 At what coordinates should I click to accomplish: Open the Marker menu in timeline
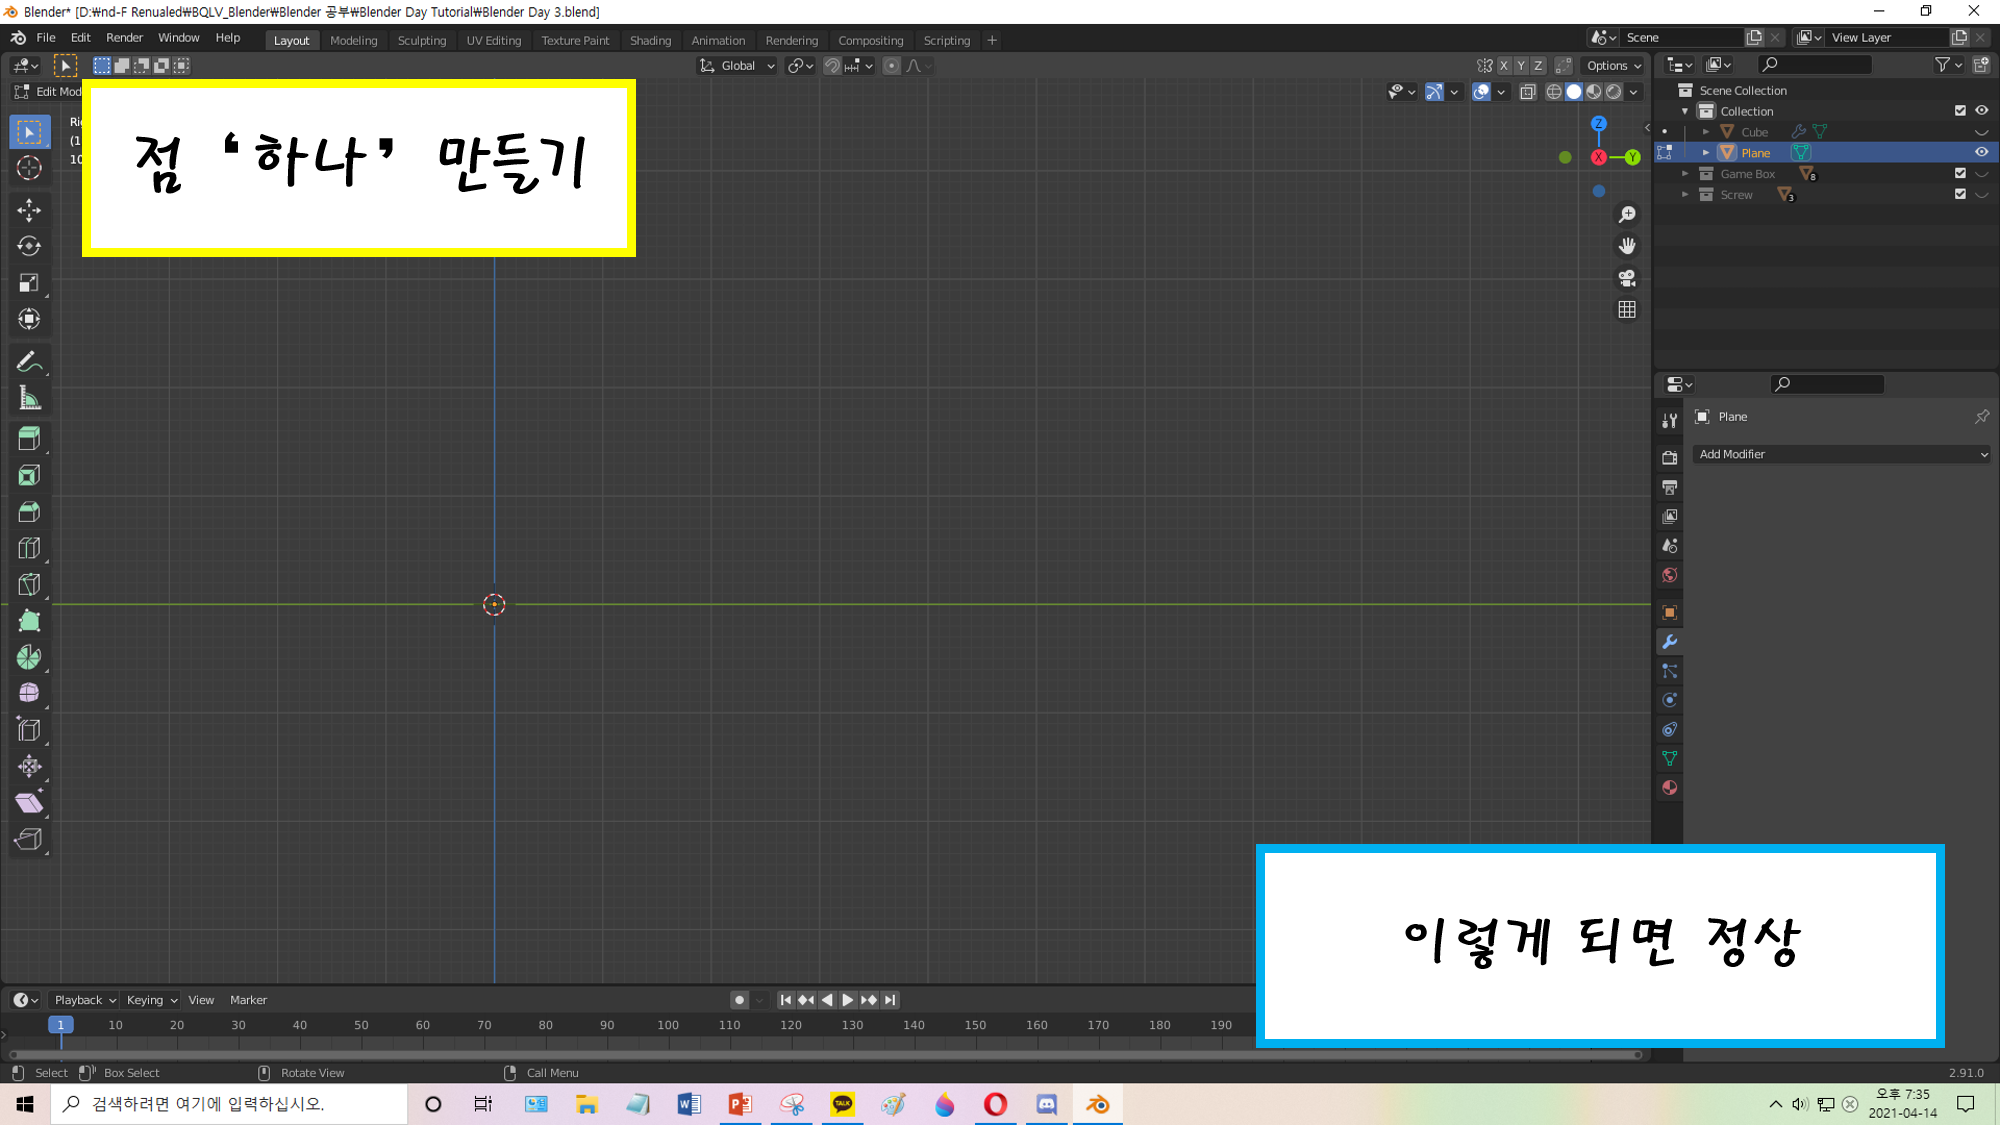(248, 1000)
